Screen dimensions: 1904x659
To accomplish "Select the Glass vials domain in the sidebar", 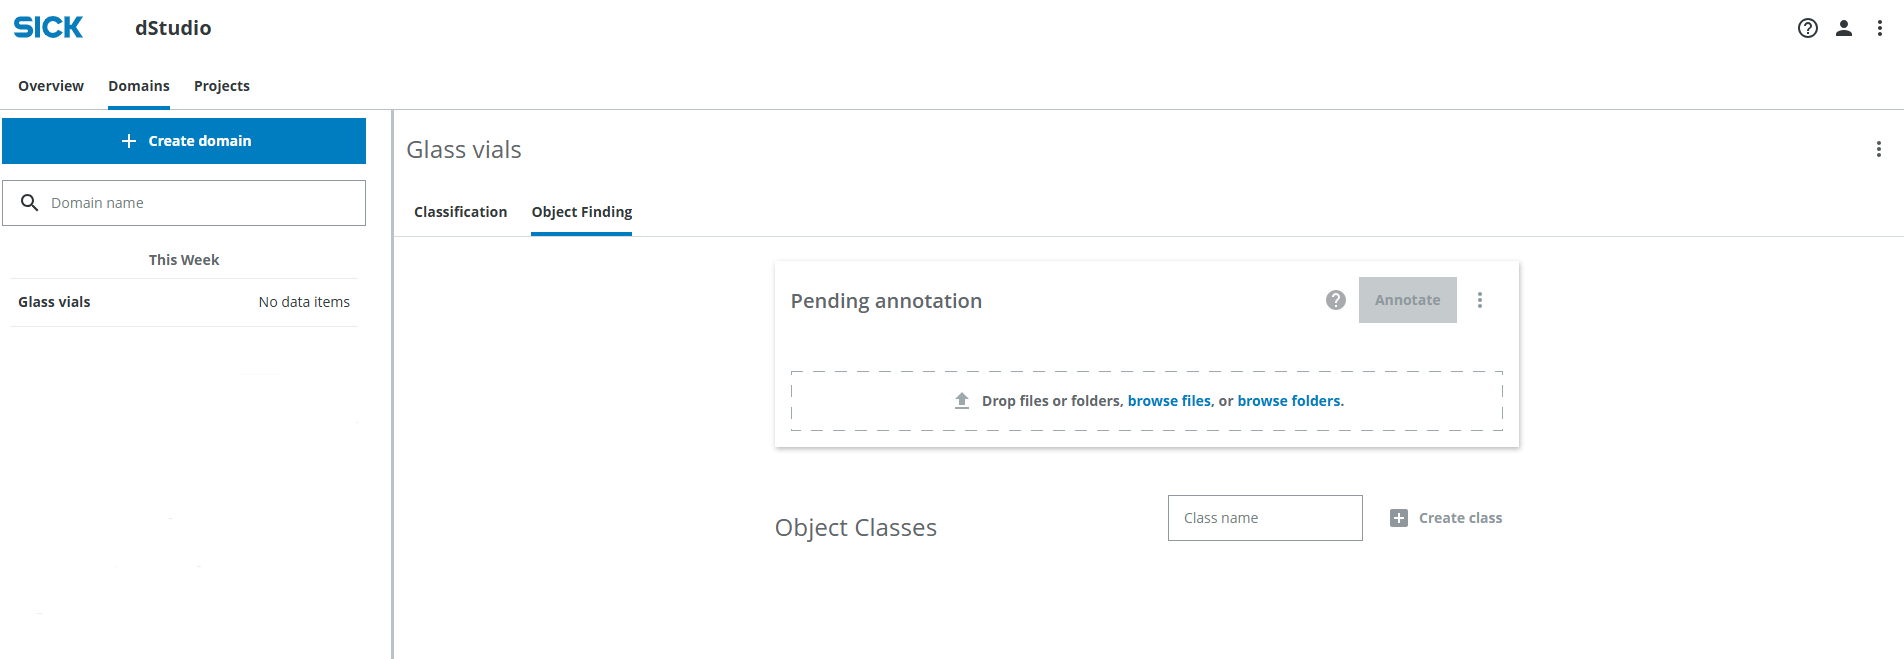I will 54,301.
